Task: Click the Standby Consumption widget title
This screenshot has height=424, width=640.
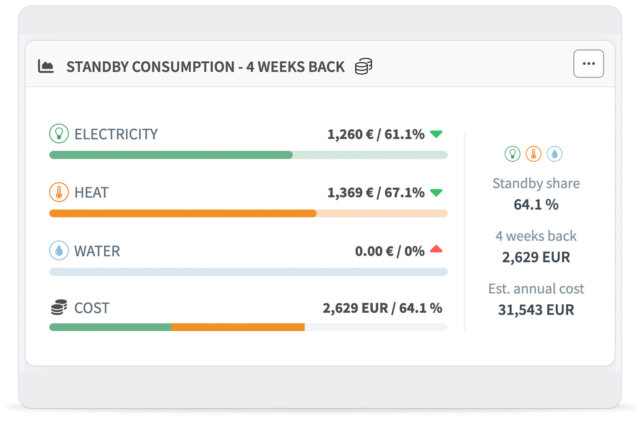Action: 205,67
